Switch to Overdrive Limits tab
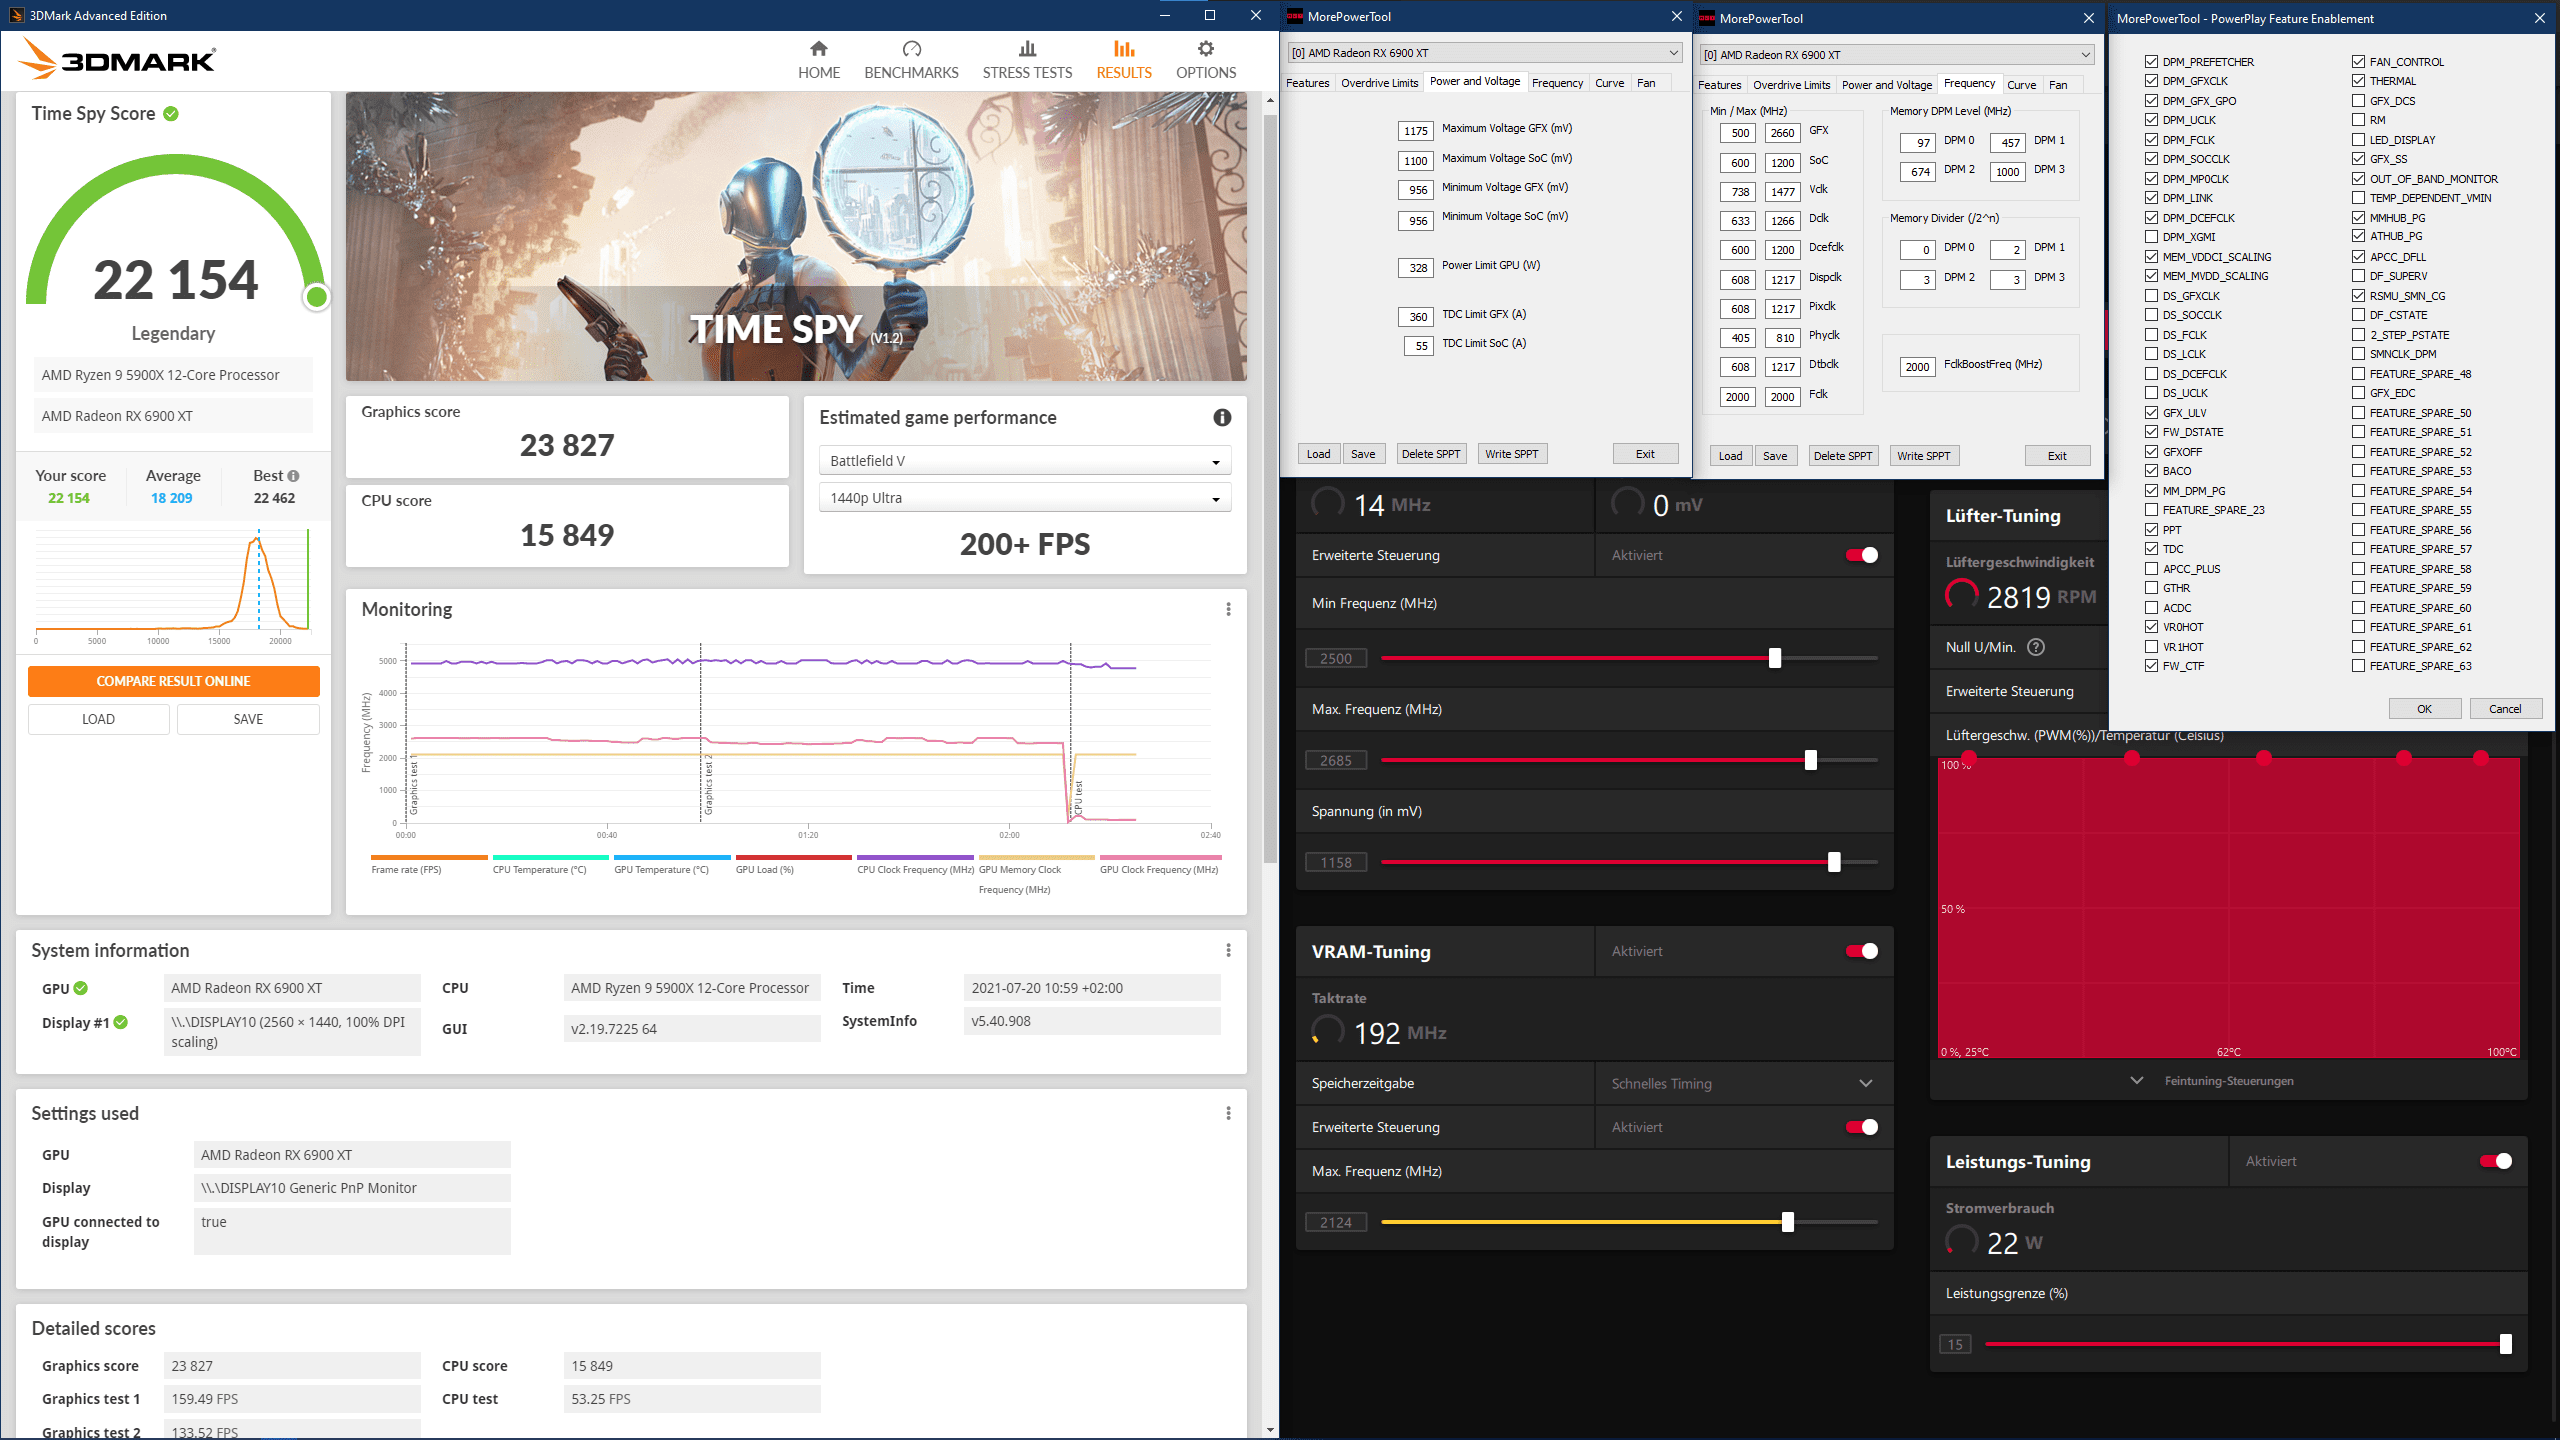The height and width of the screenshot is (1440, 2560). (x=1379, y=83)
